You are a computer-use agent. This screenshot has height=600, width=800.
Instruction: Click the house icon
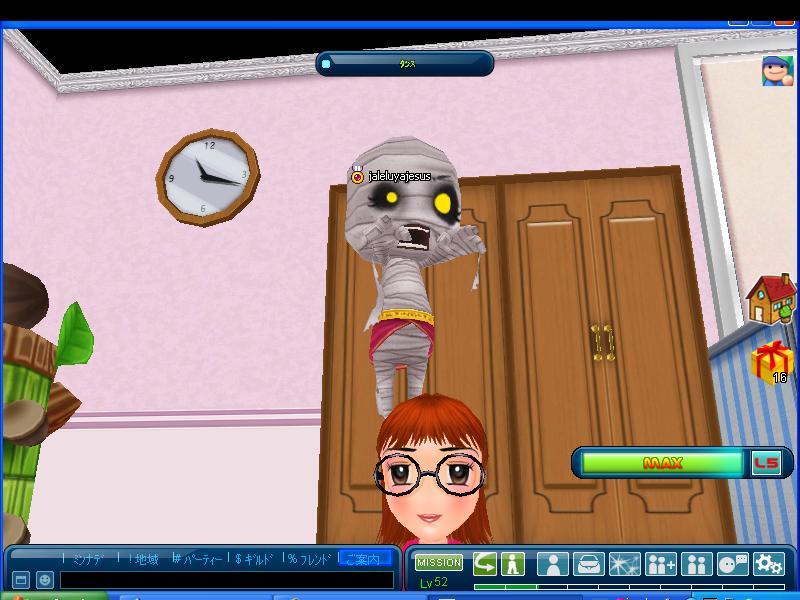pos(771,299)
